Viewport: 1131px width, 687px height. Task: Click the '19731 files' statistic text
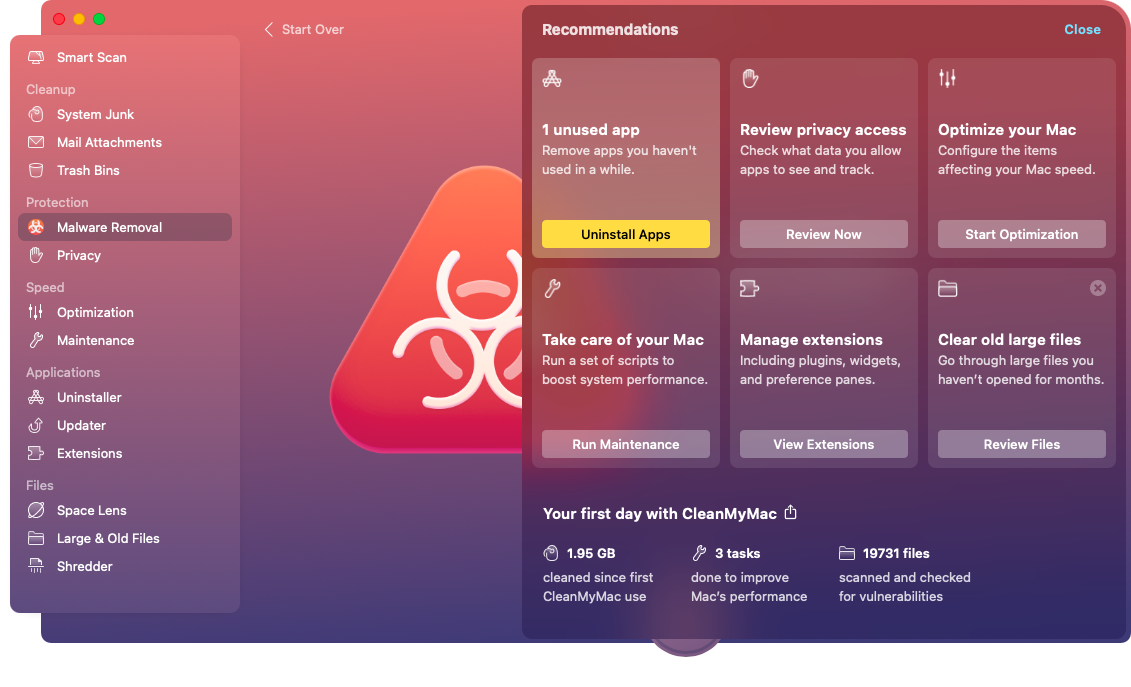pos(896,553)
